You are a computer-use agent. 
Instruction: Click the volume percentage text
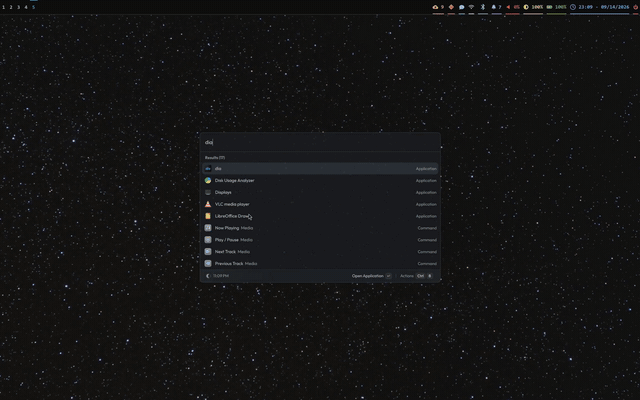[517, 7]
